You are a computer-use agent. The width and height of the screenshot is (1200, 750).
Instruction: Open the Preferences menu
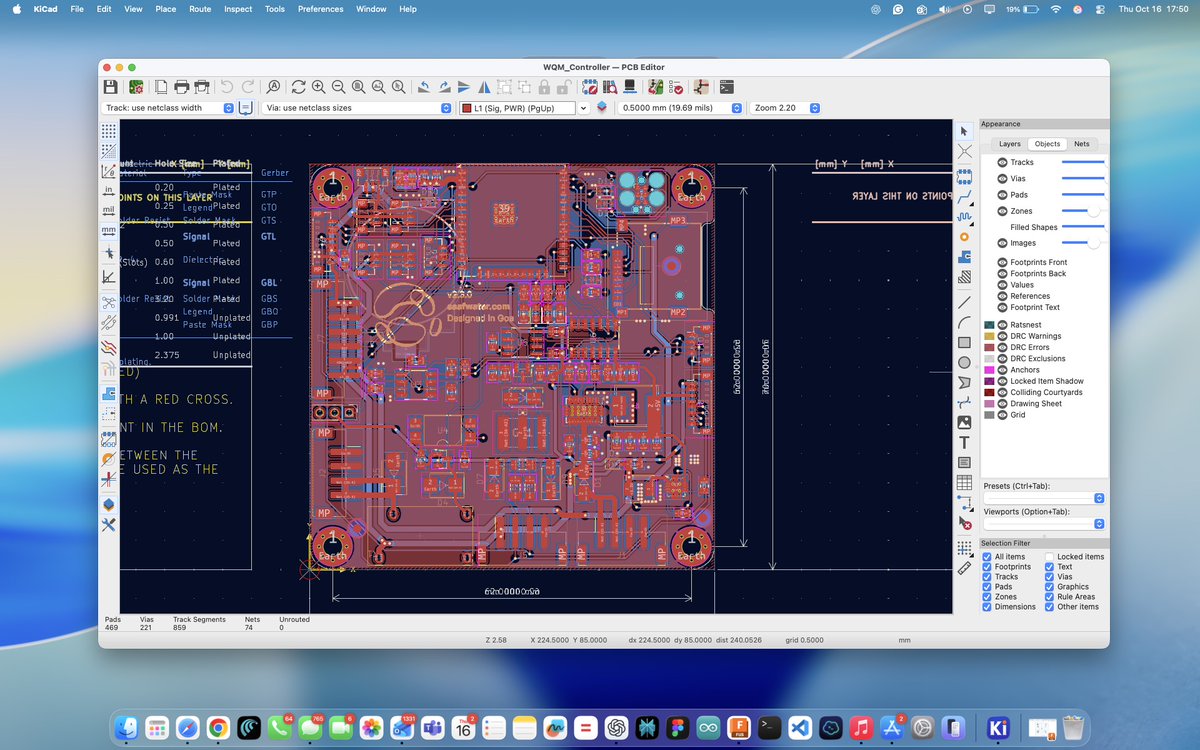click(320, 9)
